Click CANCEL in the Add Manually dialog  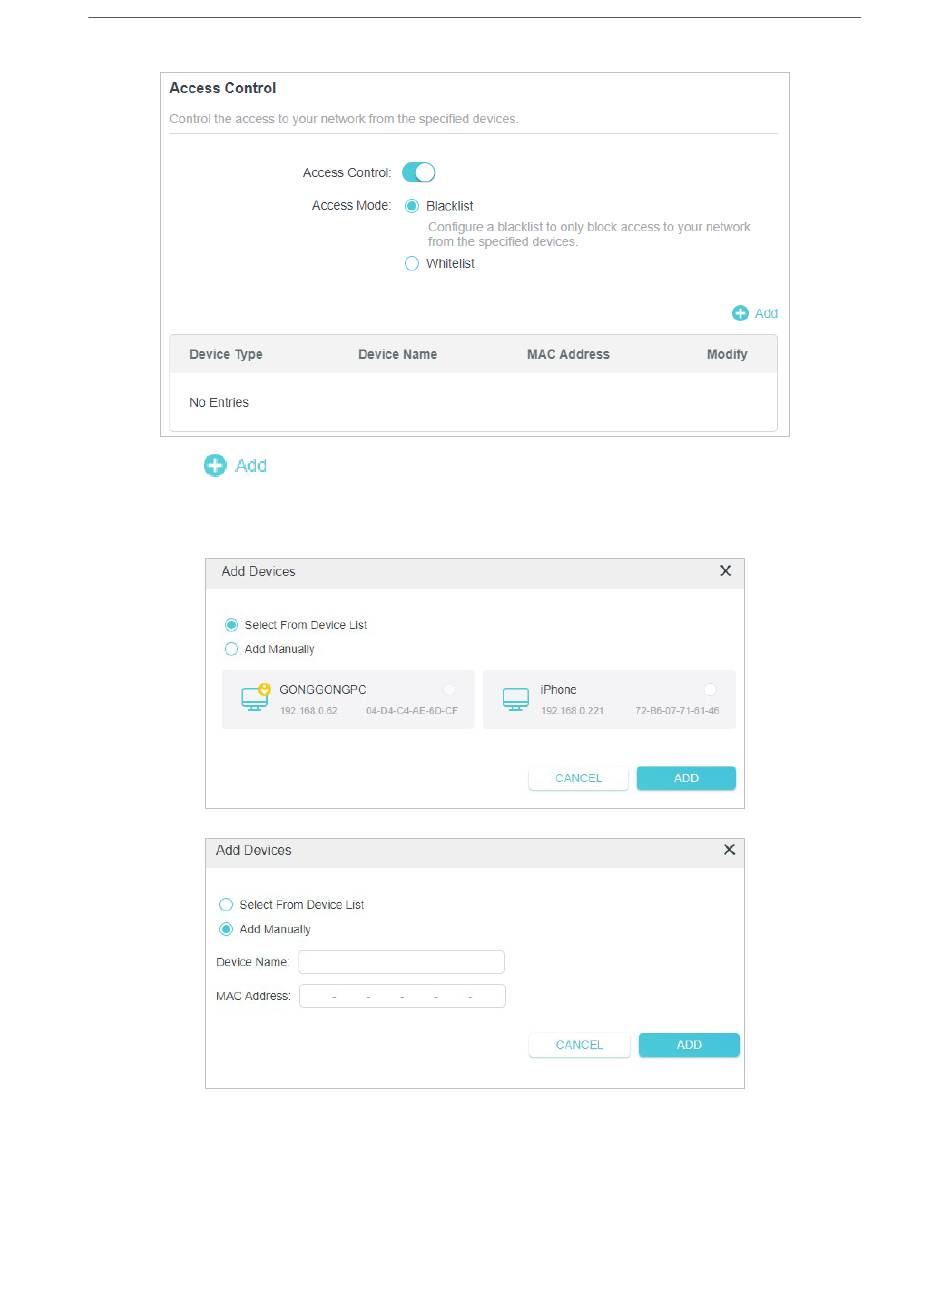click(580, 1045)
